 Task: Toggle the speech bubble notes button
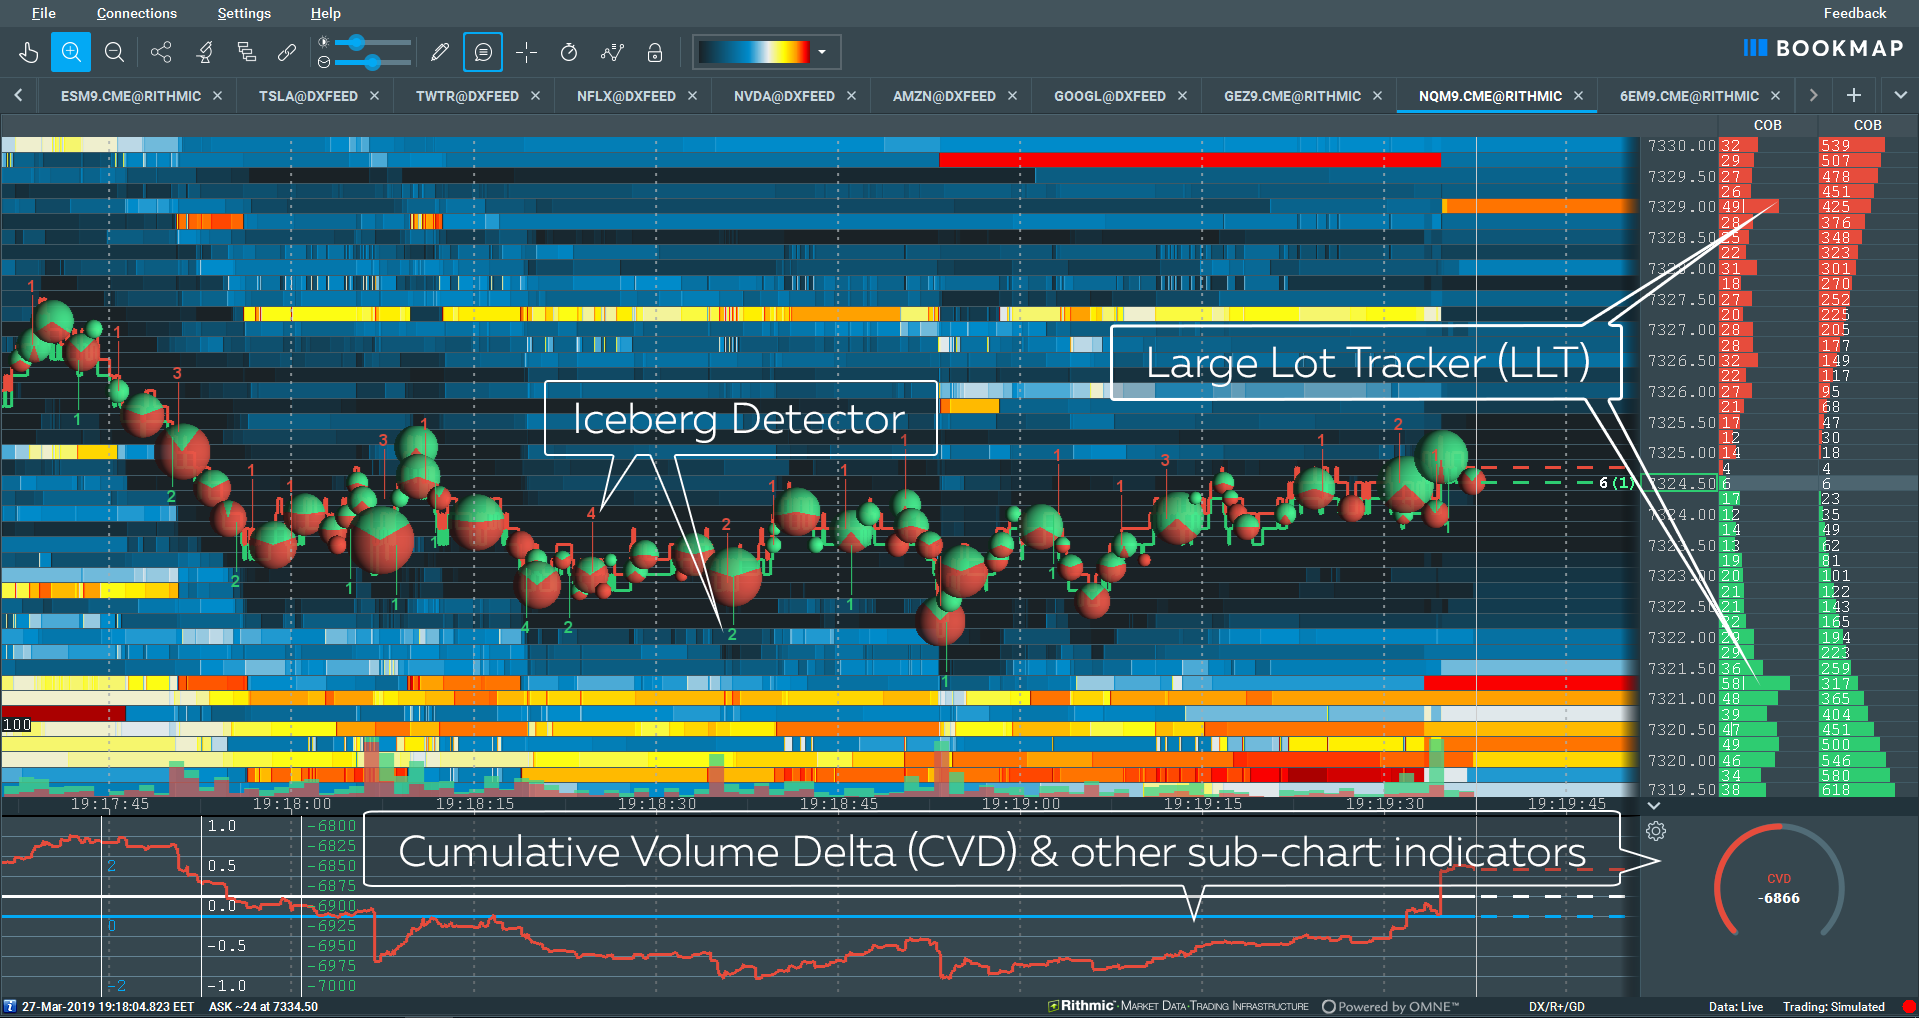483,52
